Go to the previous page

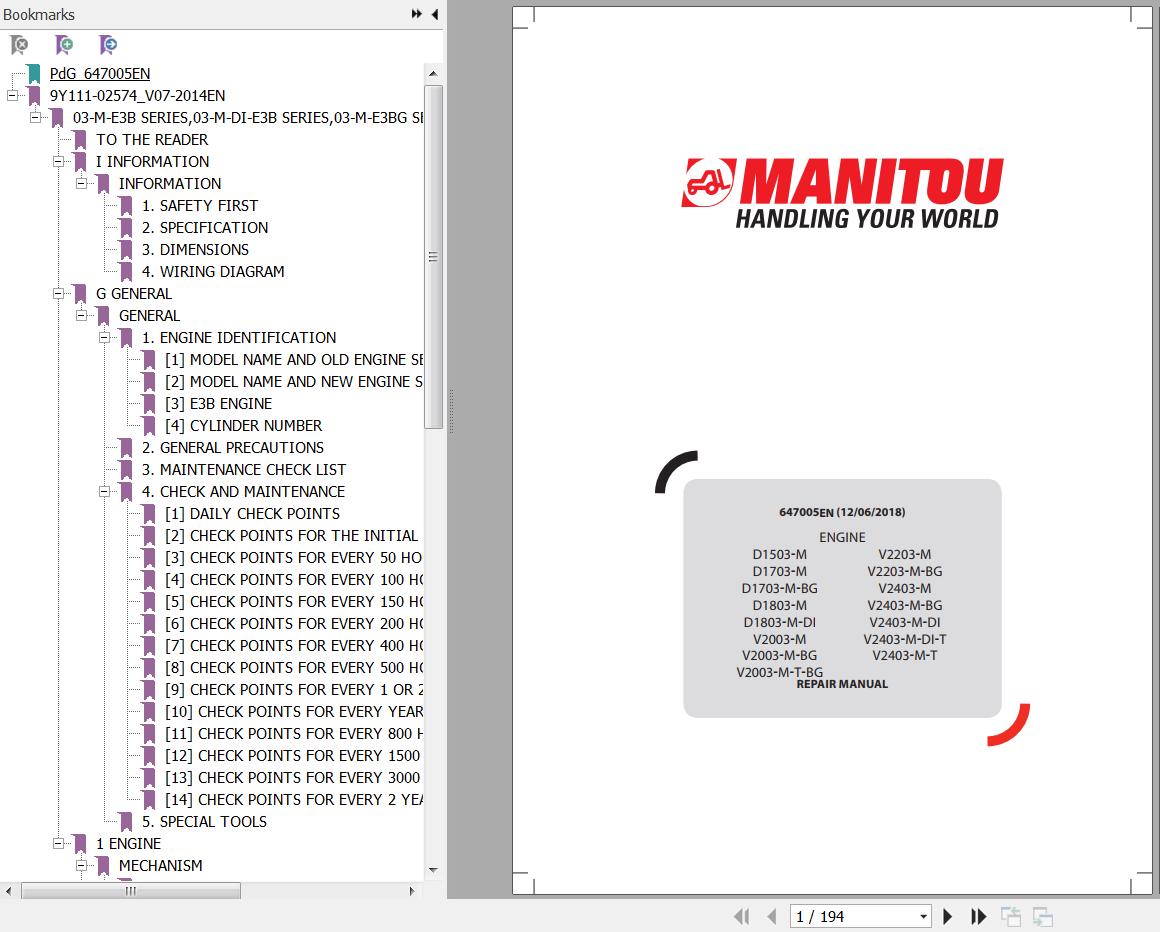point(772,916)
